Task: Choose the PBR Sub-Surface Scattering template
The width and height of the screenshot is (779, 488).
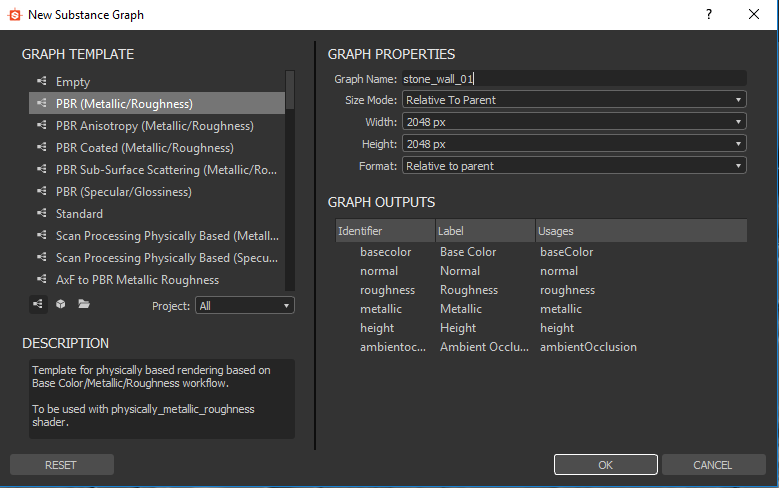Action: (x=157, y=169)
